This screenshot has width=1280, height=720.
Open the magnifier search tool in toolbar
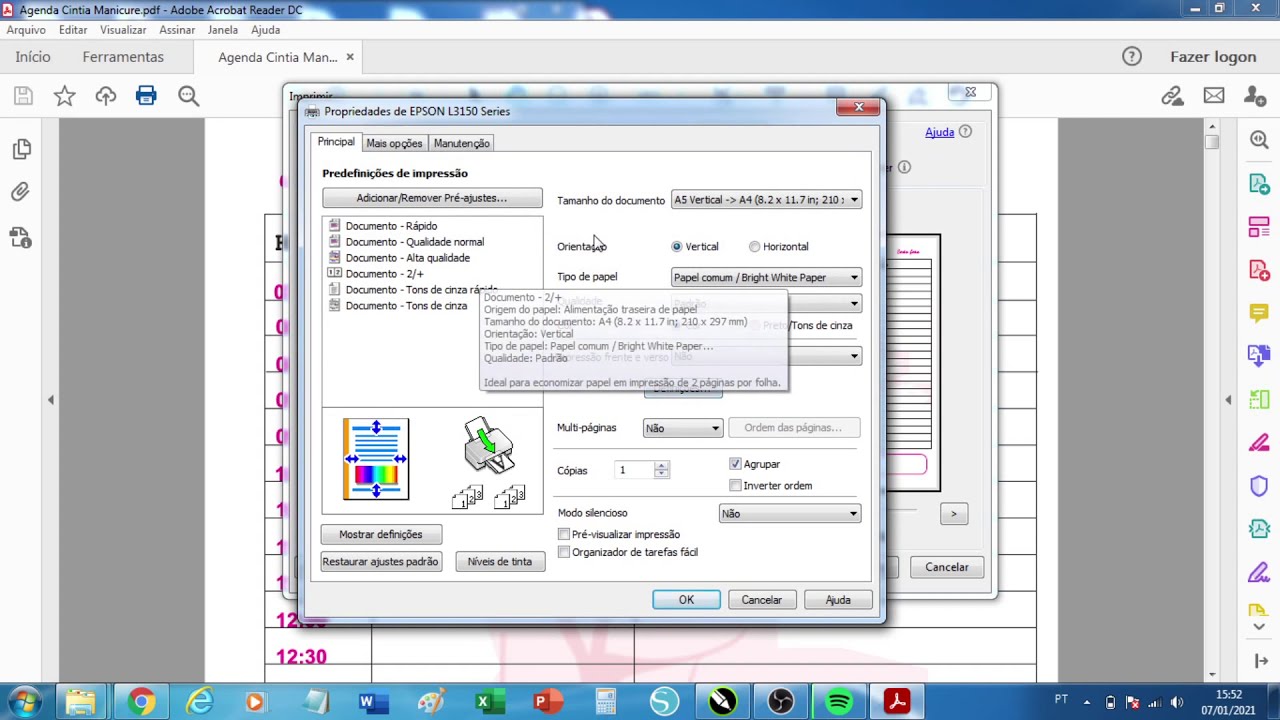pos(189,96)
